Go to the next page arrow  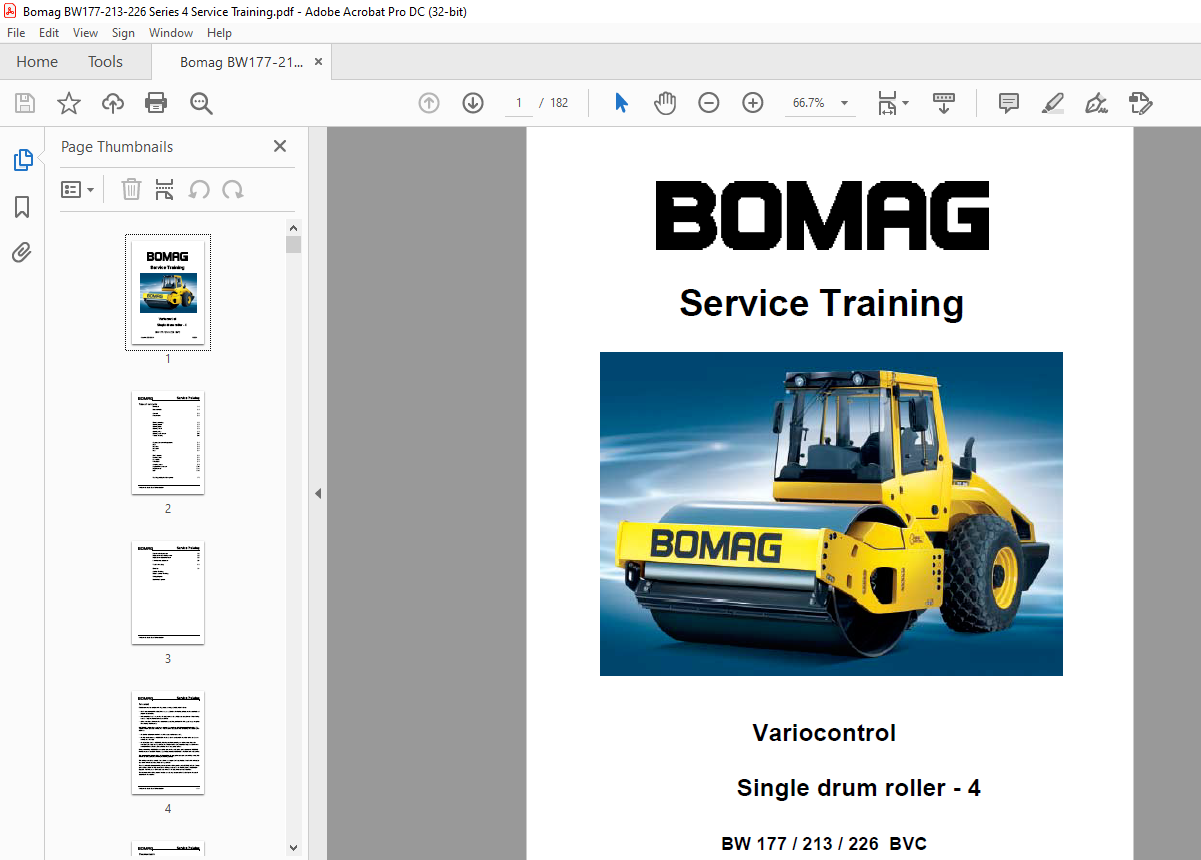click(473, 103)
